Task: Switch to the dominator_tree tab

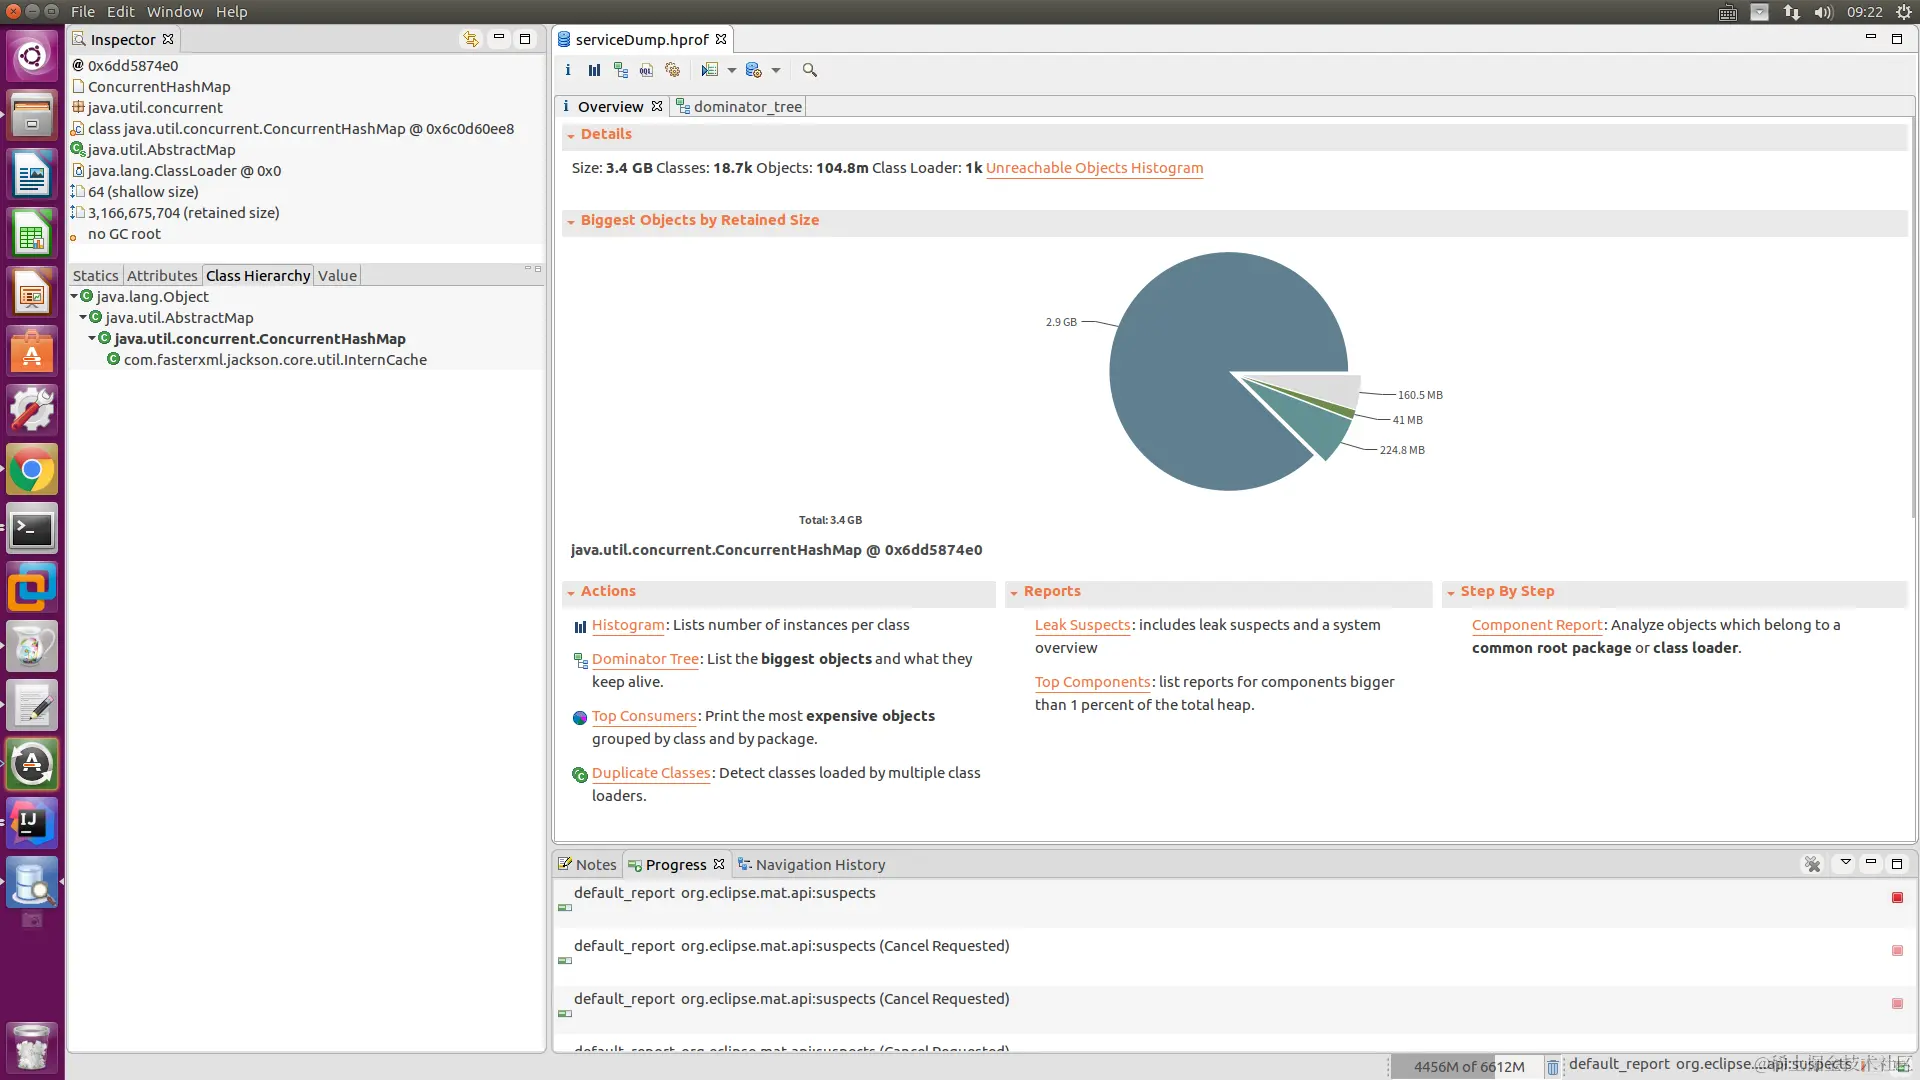Action: [x=746, y=106]
